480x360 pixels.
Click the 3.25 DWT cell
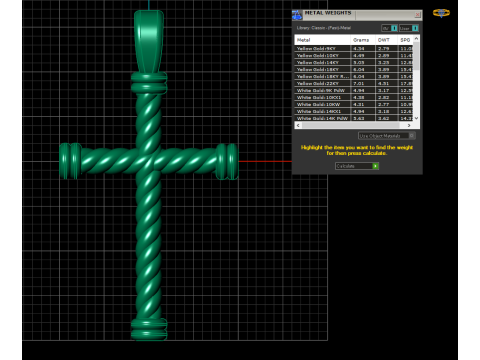[386, 62]
